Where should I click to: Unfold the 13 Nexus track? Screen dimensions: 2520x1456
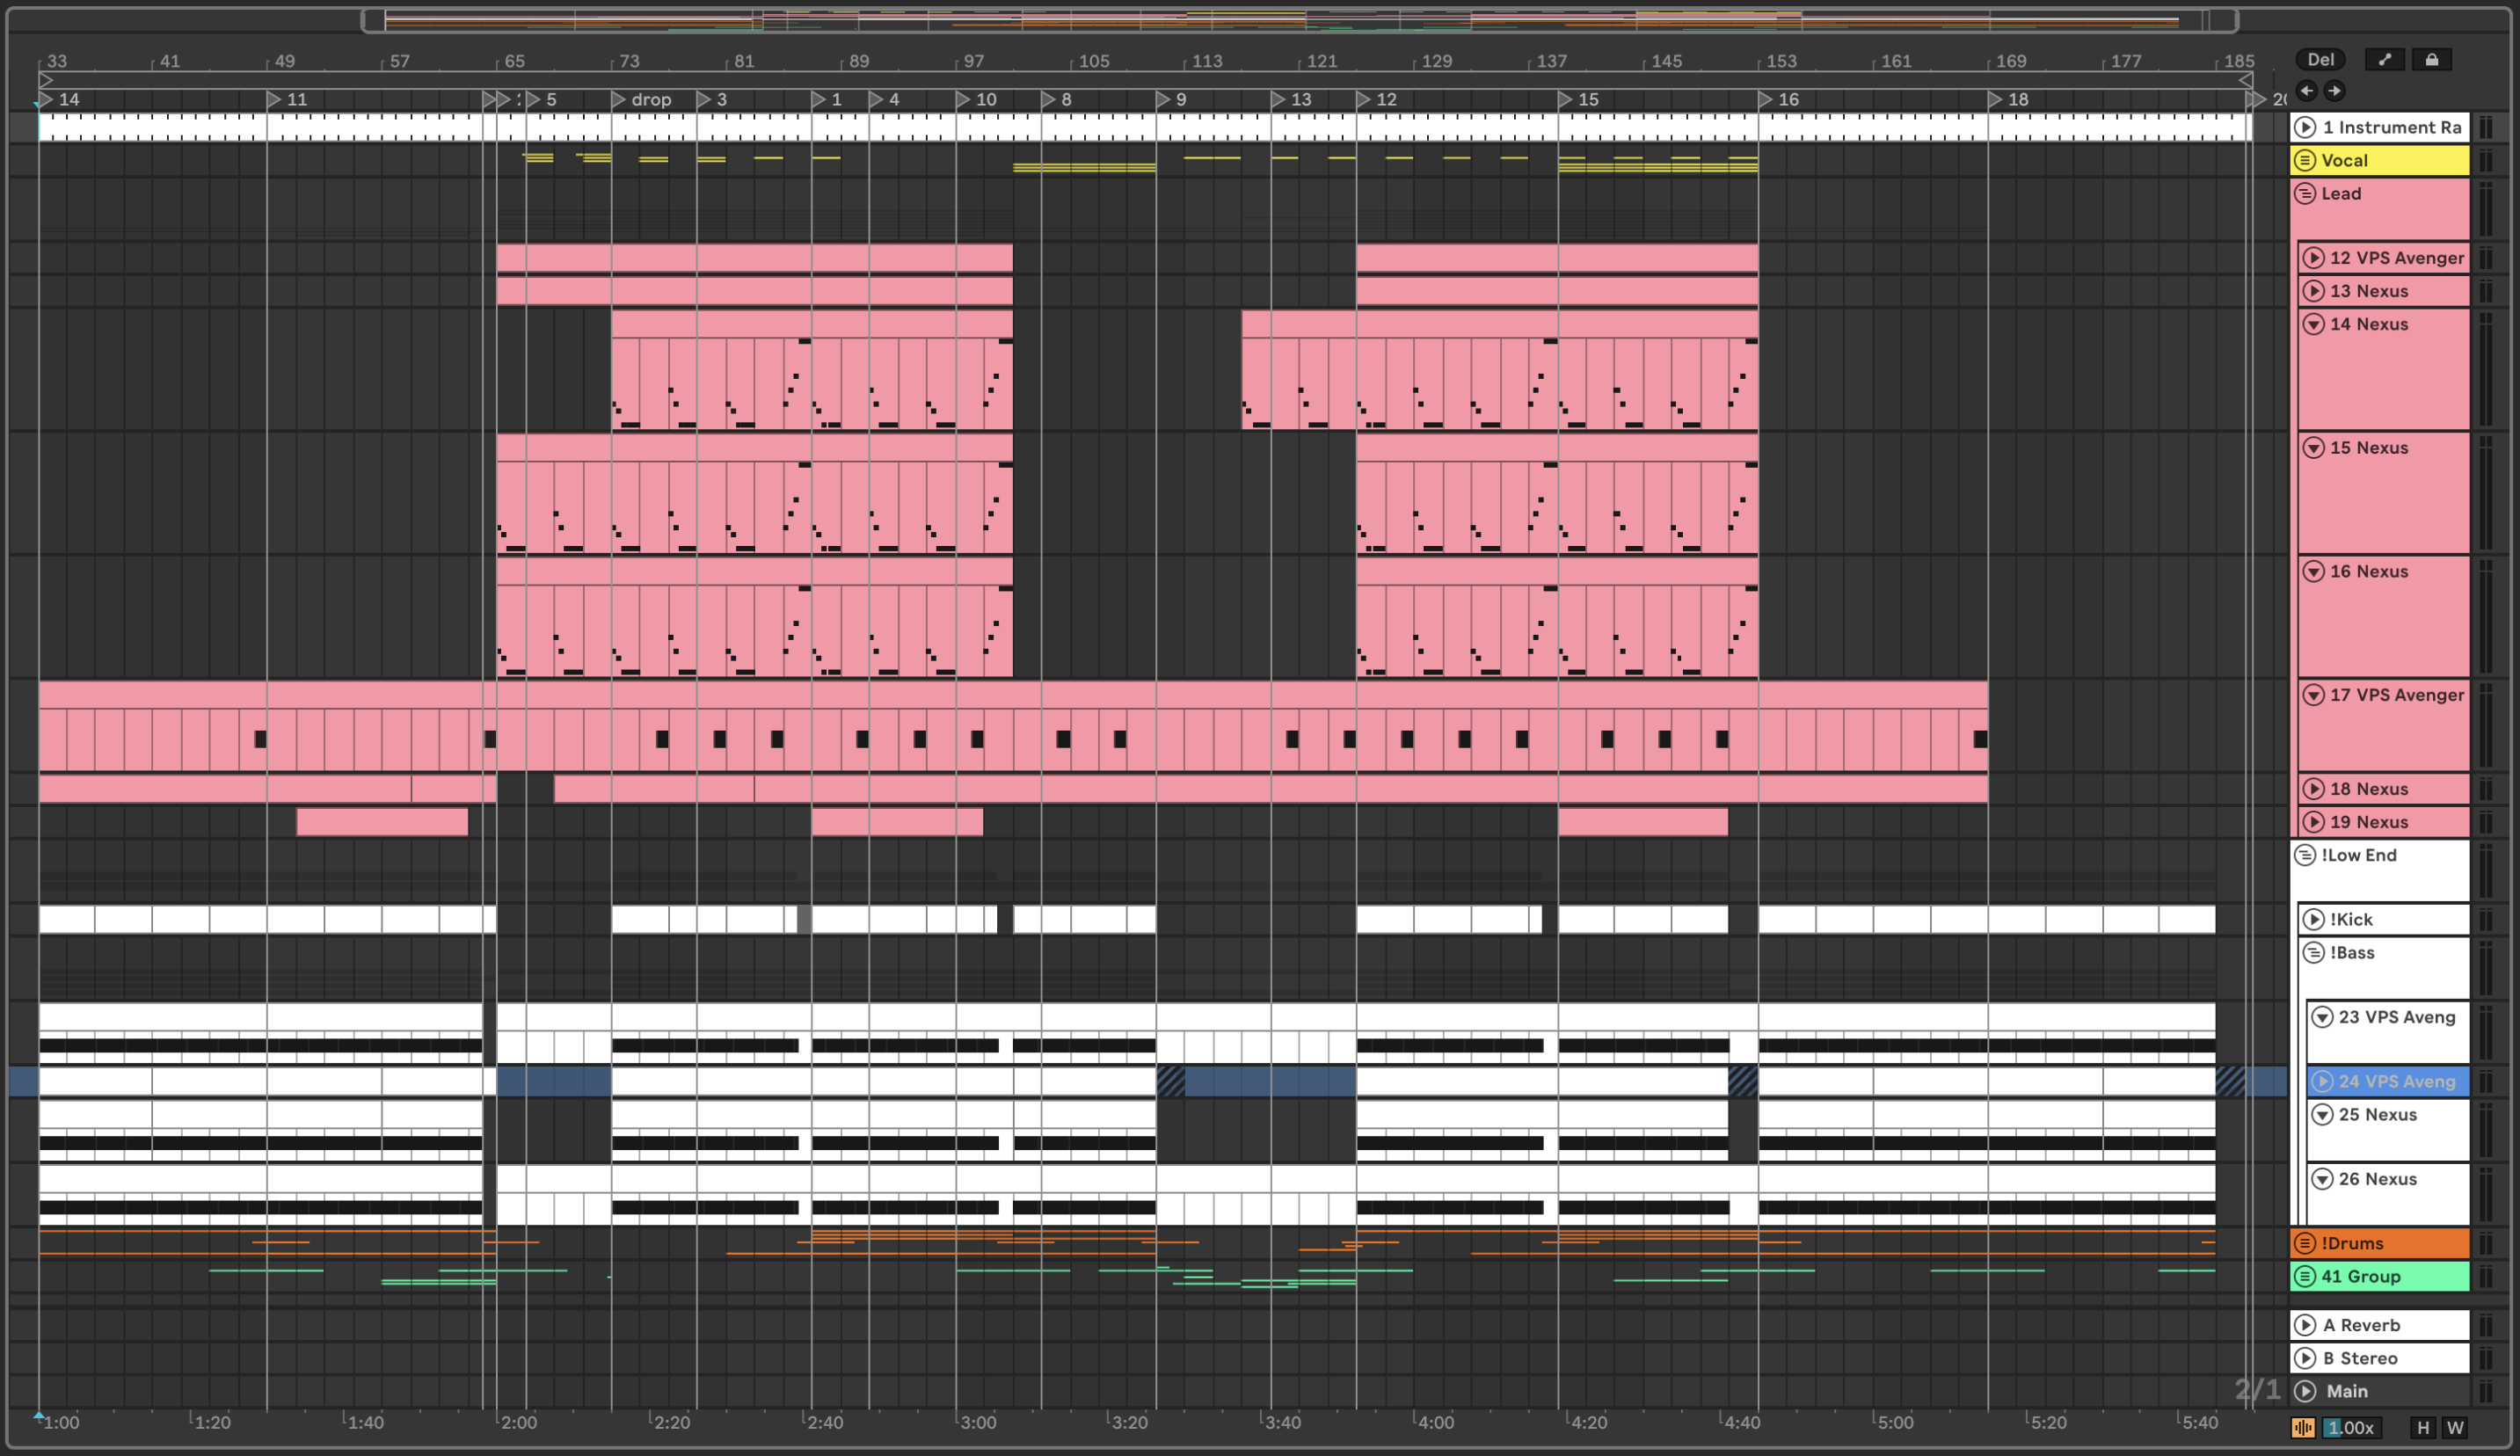click(2313, 291)
